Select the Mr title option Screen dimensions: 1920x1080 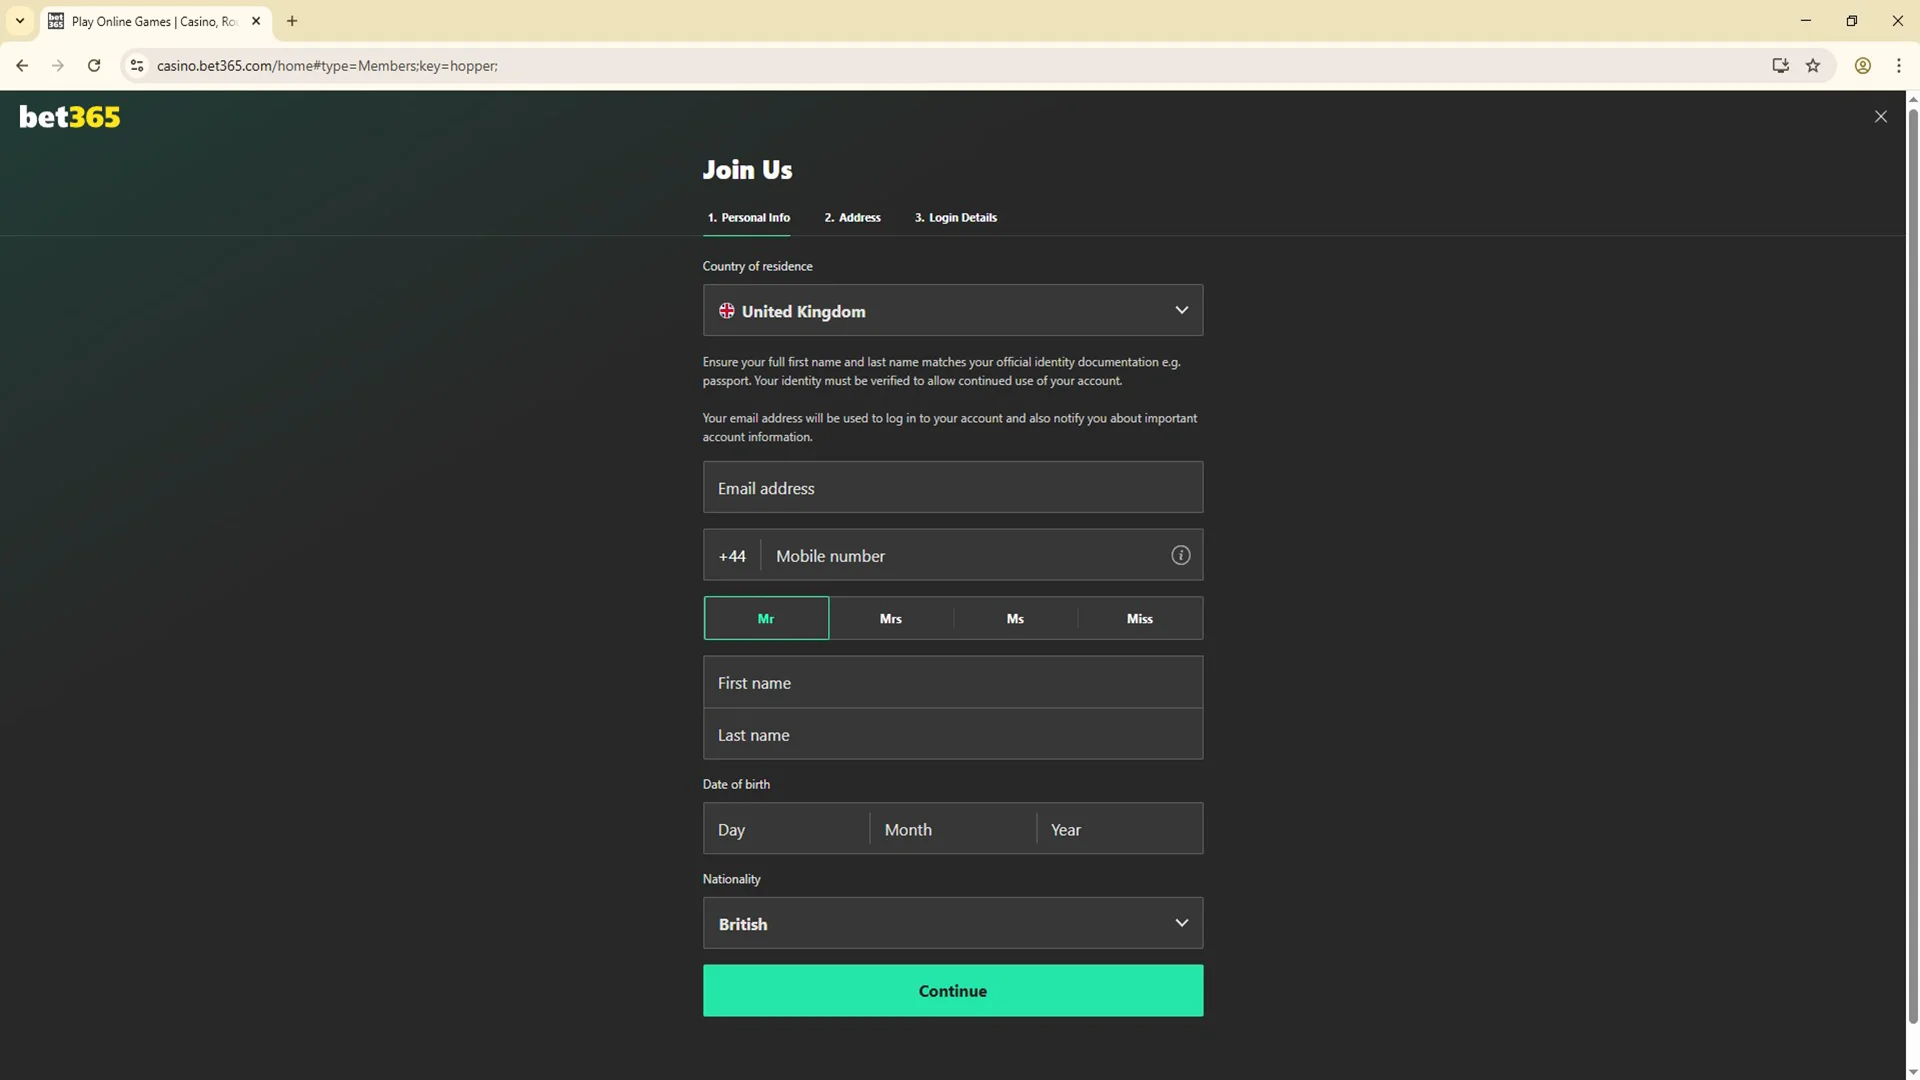point(766,619)
